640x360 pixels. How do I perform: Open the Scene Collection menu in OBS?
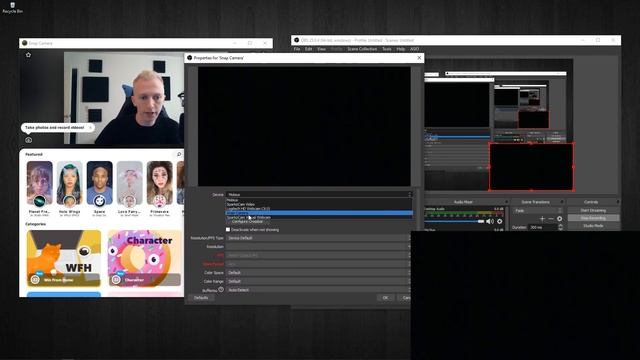(362, 49)
